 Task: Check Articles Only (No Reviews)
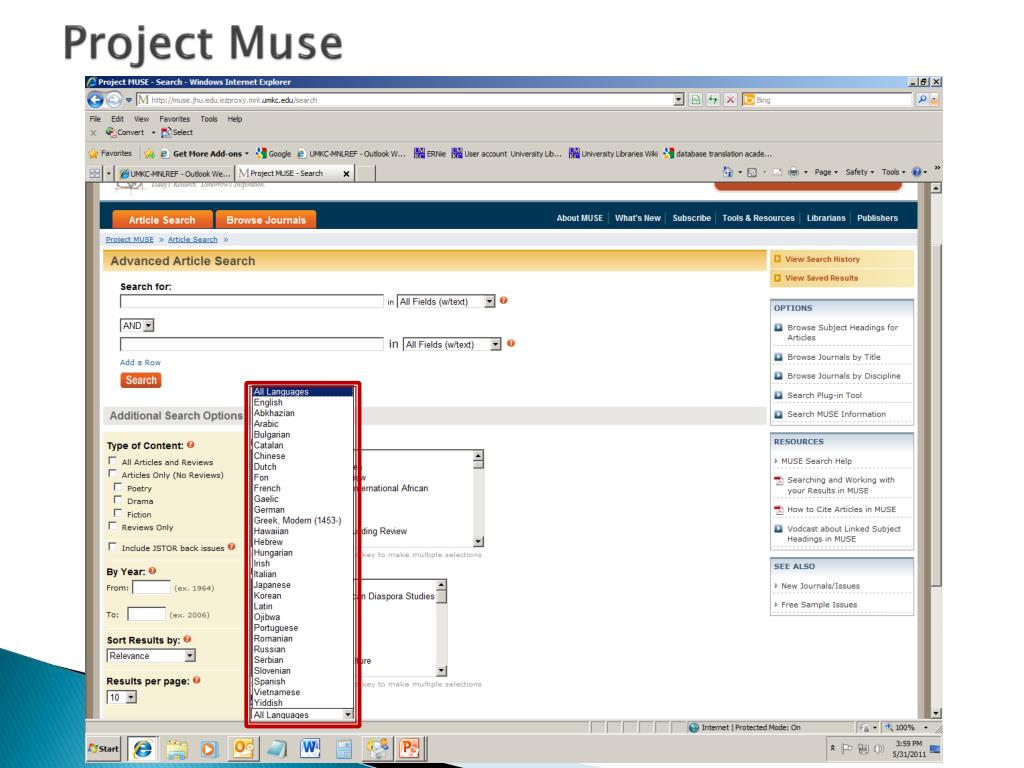(x=112, y=474)
